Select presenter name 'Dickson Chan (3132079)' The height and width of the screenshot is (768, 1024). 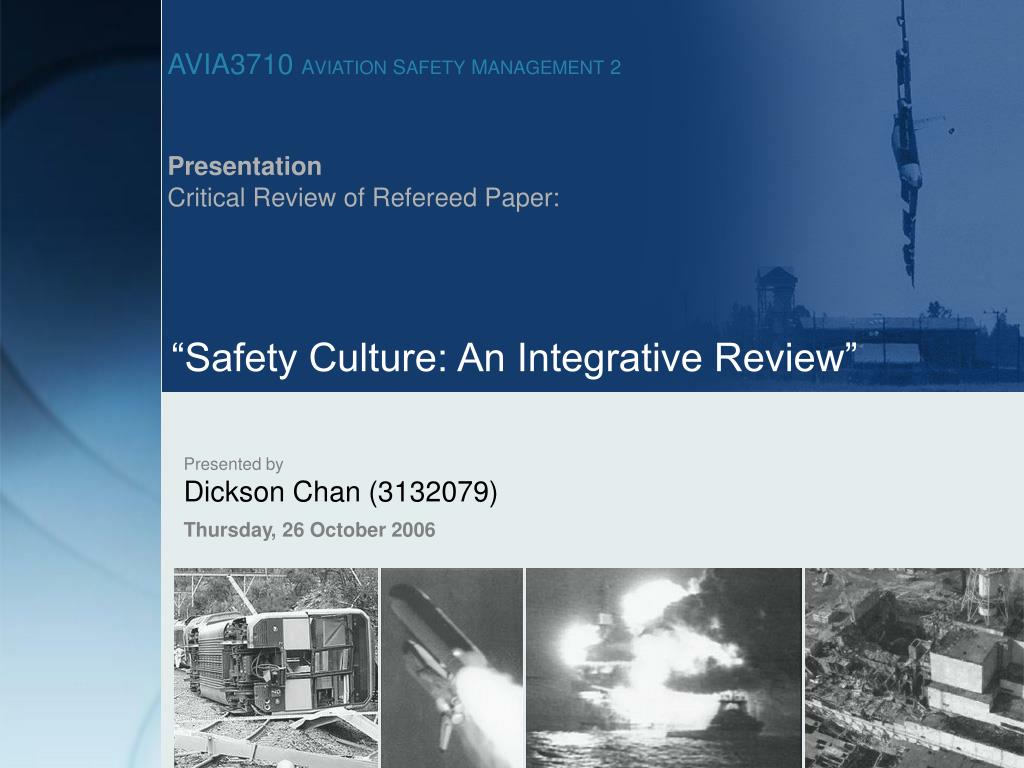tap(340, 492)
